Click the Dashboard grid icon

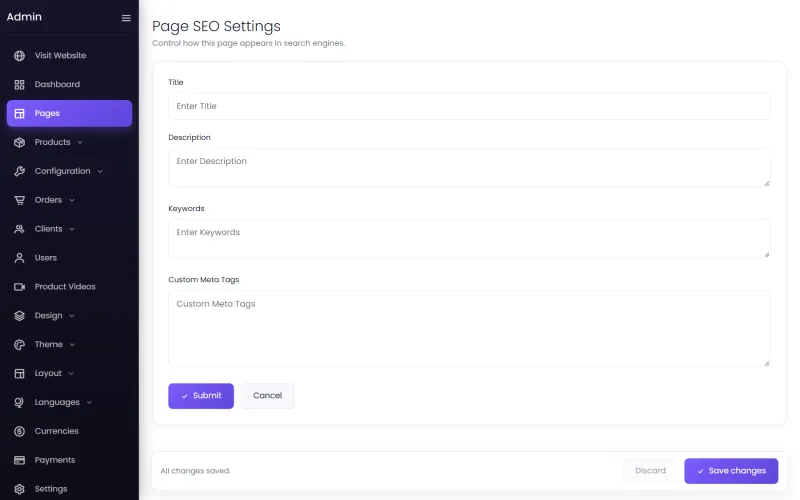tap(19, 85)
